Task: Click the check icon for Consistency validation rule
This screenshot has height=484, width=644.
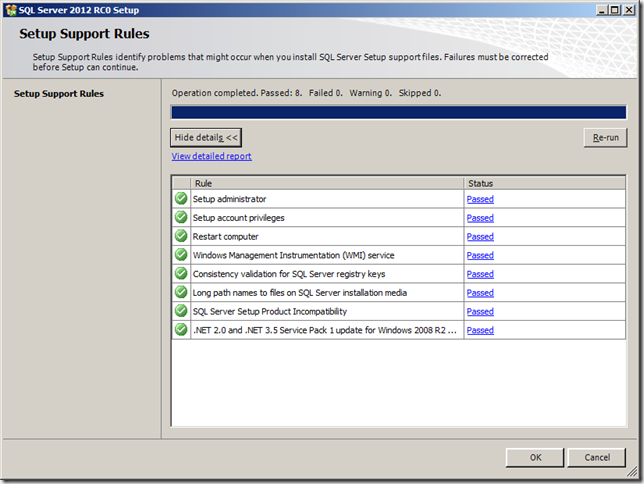Action: pos(181,274)
